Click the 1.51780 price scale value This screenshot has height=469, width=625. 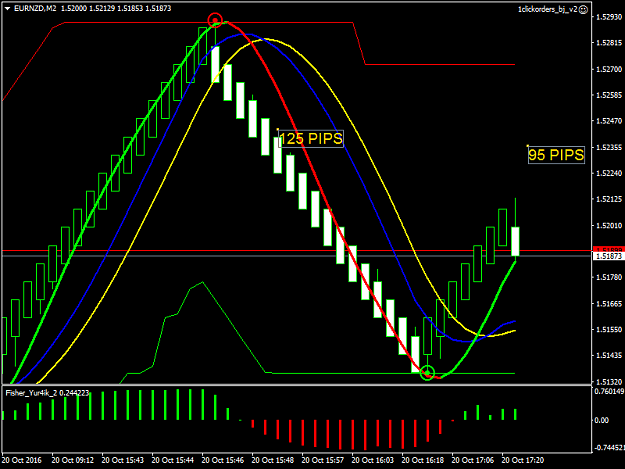(609, 277)
